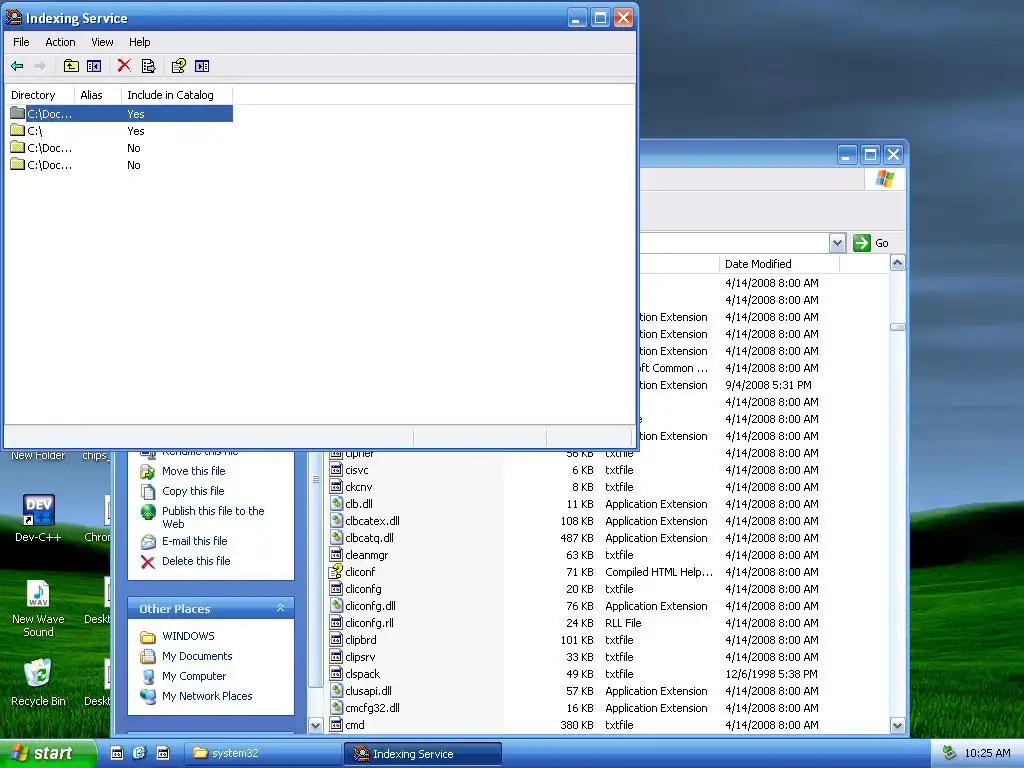Open Help via the question mark toolbar icon
The height and width of the screenshot is (768, 1024).
(178, 66)
